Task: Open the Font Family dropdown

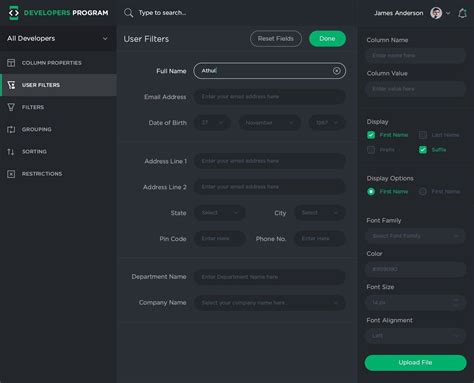Action: 416,236
